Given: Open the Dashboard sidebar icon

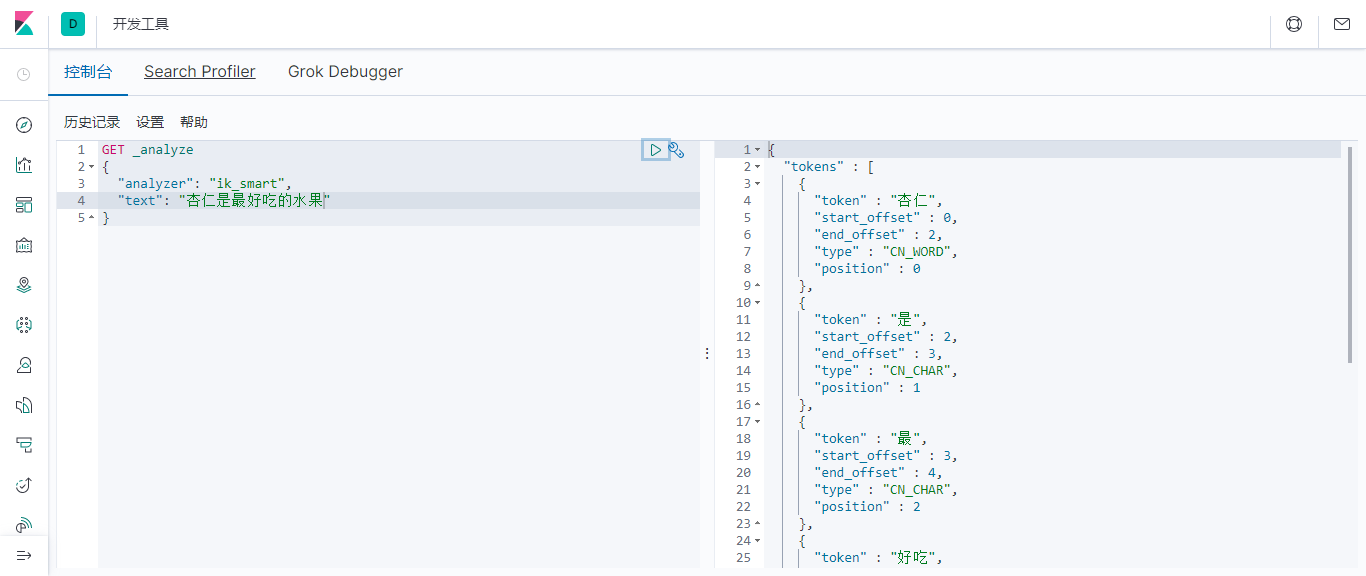Looking at the screenshot, I should tap(24, 205).
